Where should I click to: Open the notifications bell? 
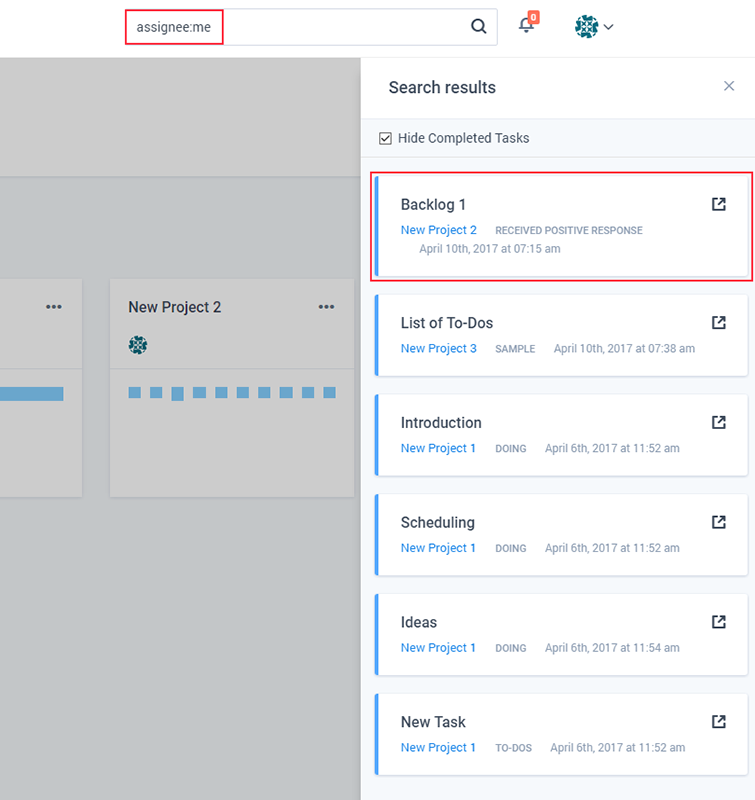(x=526, y=26)
